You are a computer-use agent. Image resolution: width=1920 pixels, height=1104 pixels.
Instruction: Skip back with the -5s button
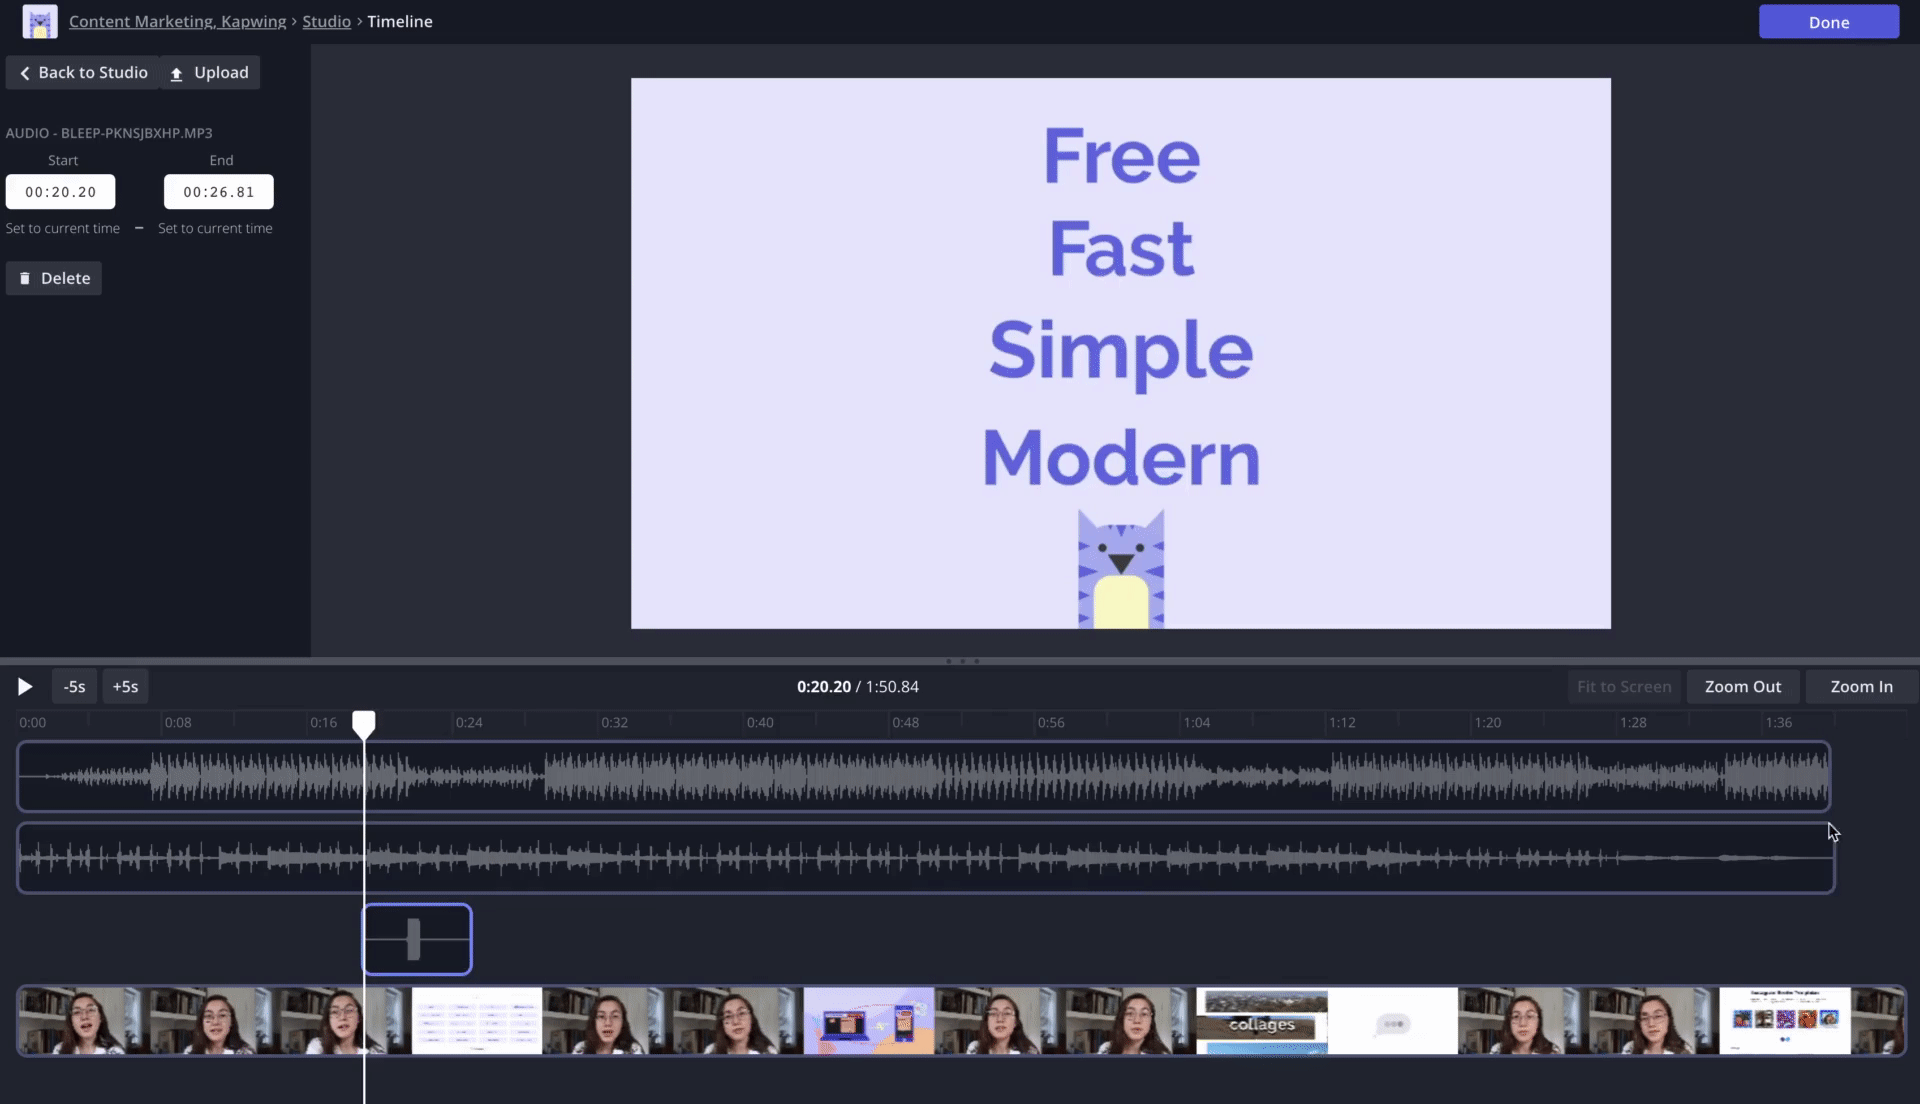74,686
